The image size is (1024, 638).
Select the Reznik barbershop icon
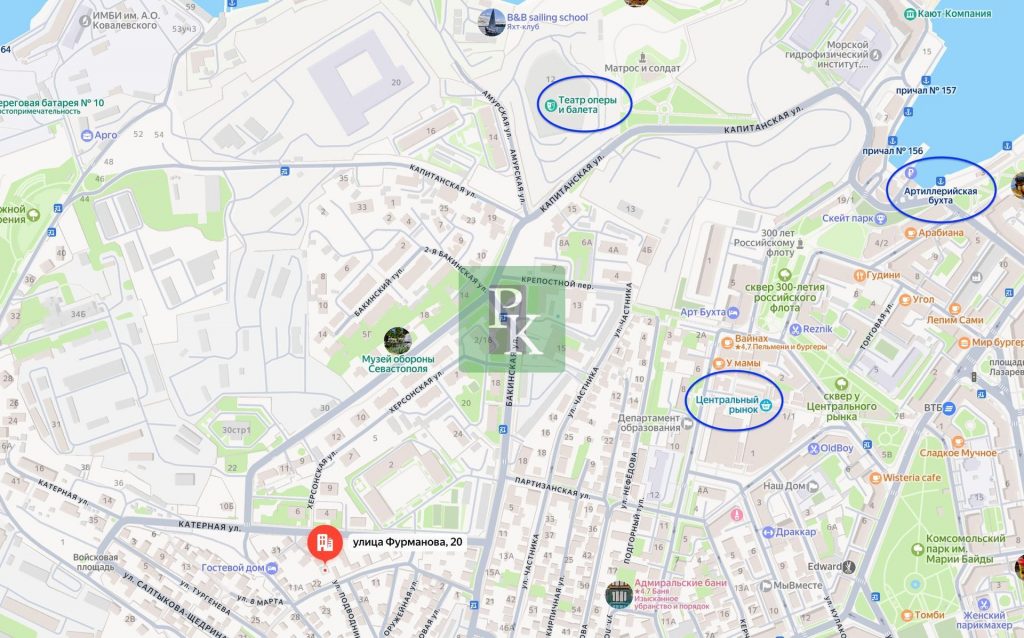(x=795, y=329)
